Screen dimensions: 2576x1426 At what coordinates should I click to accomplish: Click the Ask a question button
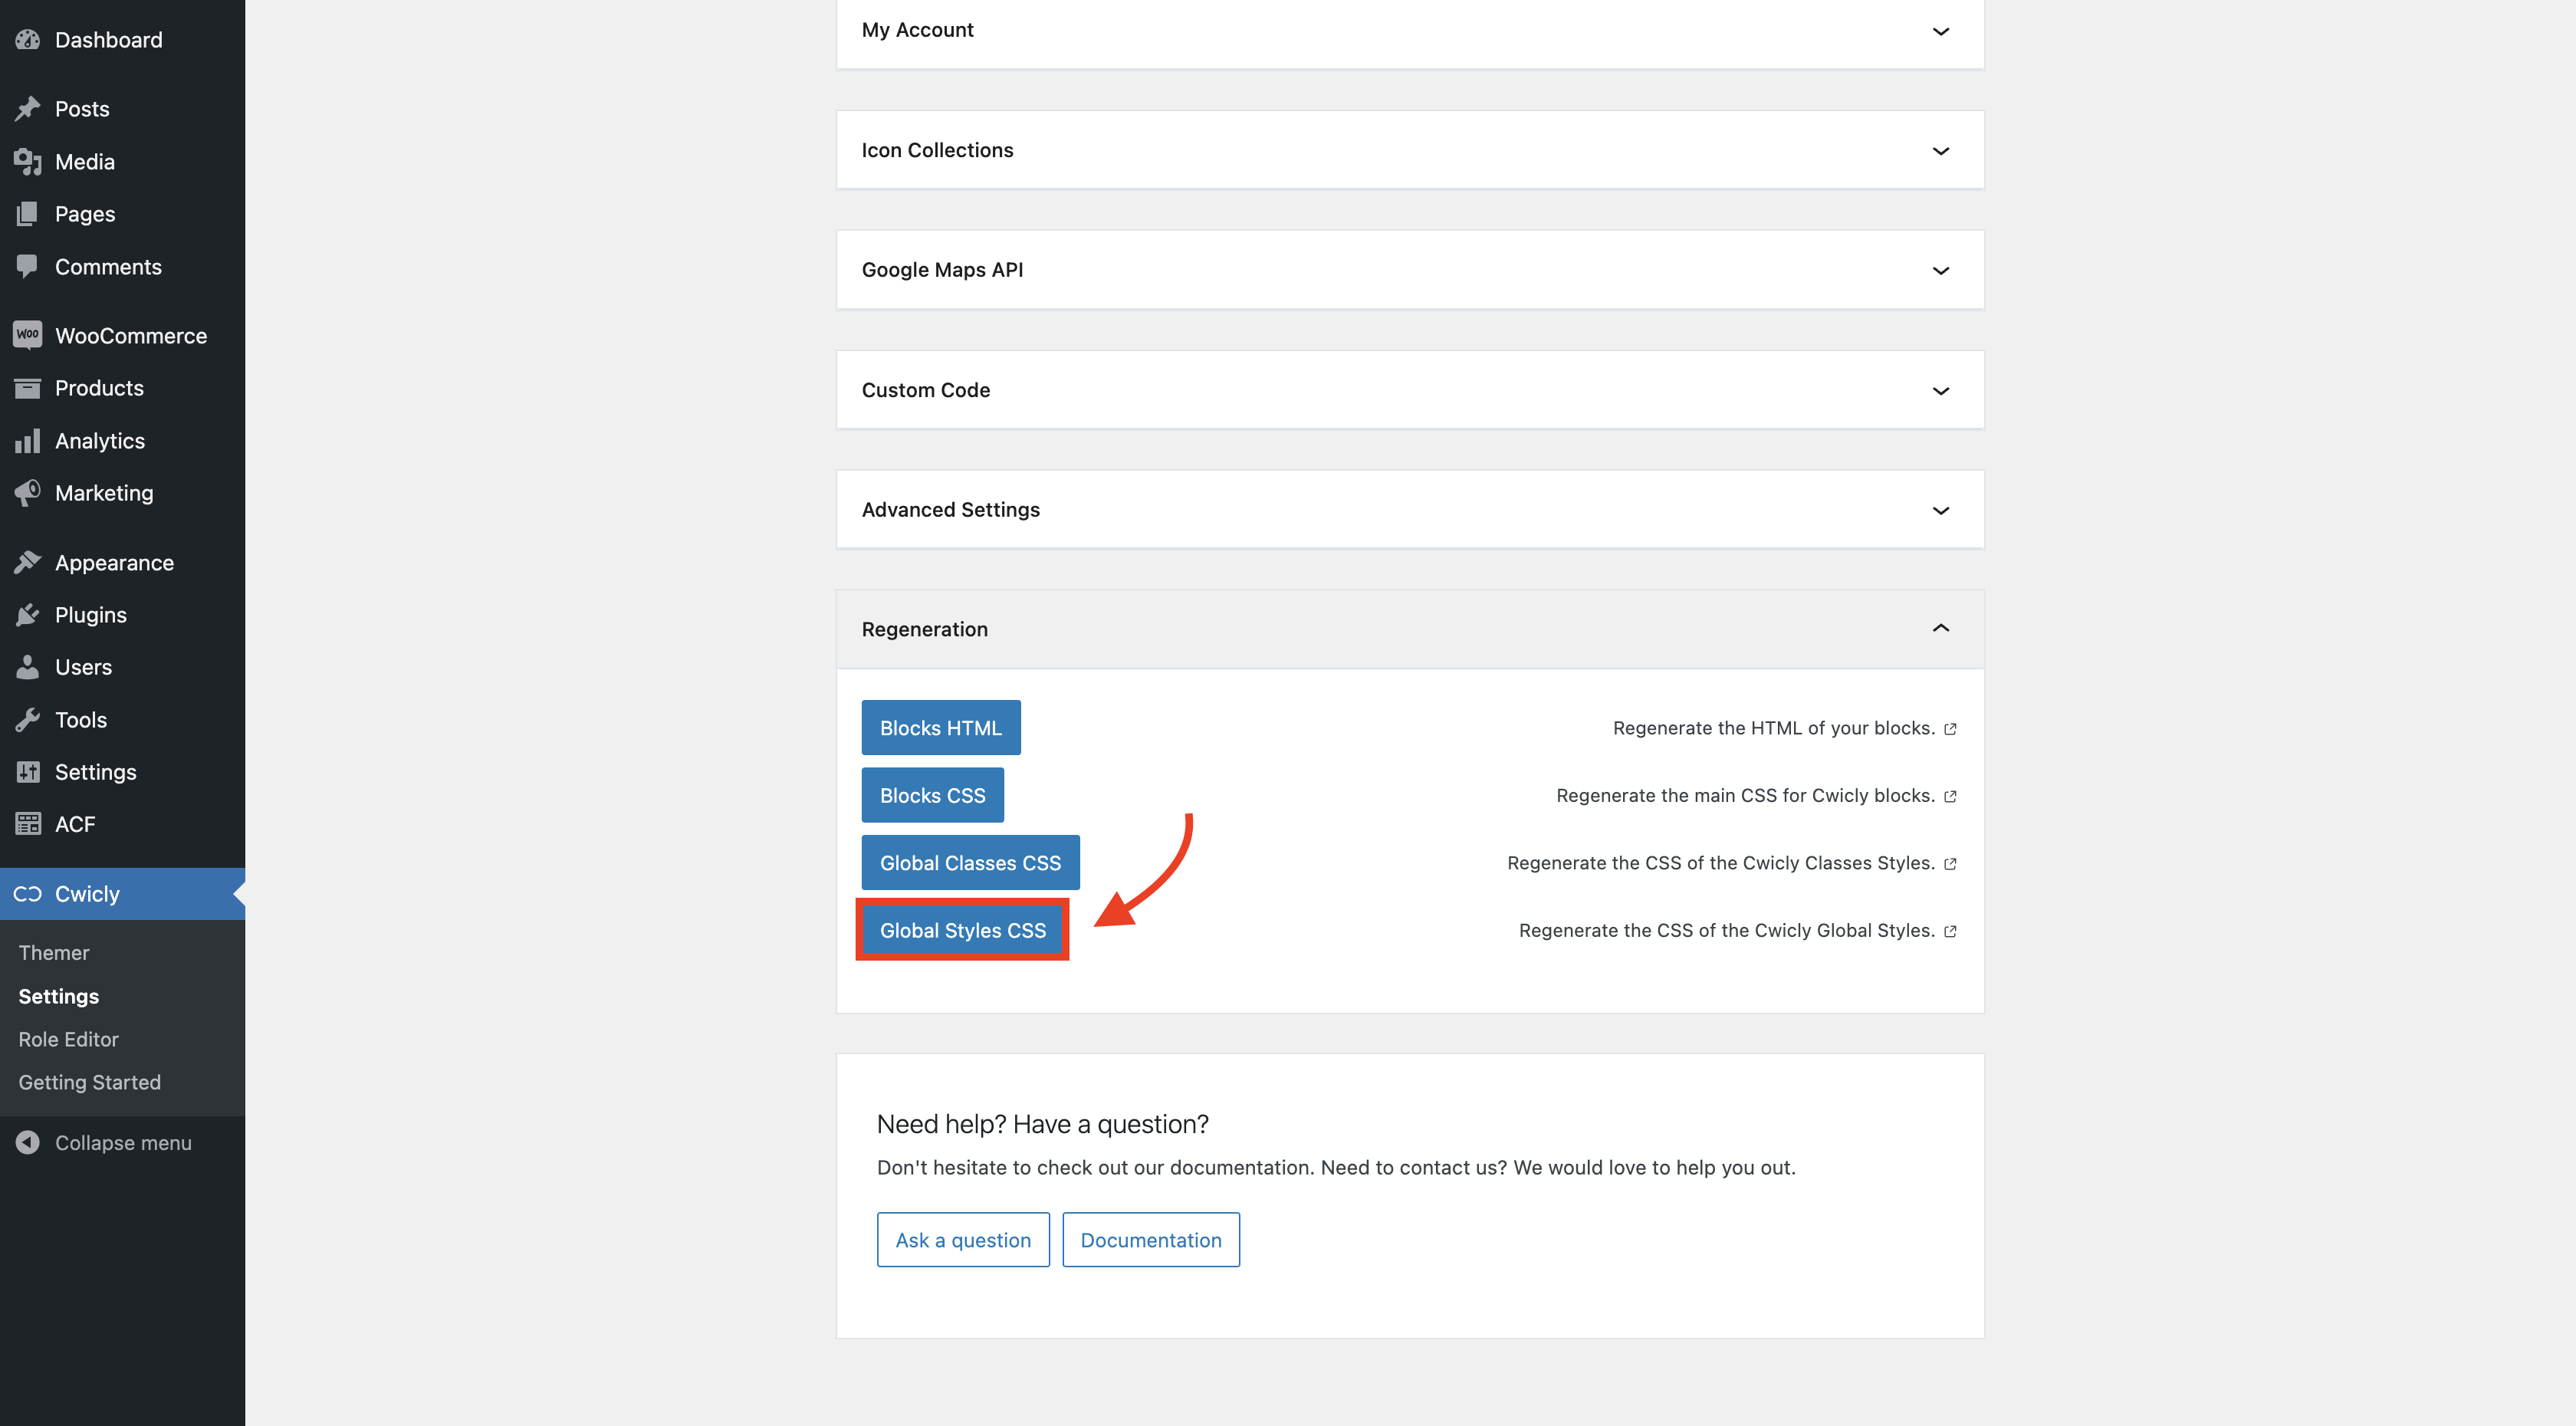[x=962, y=1240]
